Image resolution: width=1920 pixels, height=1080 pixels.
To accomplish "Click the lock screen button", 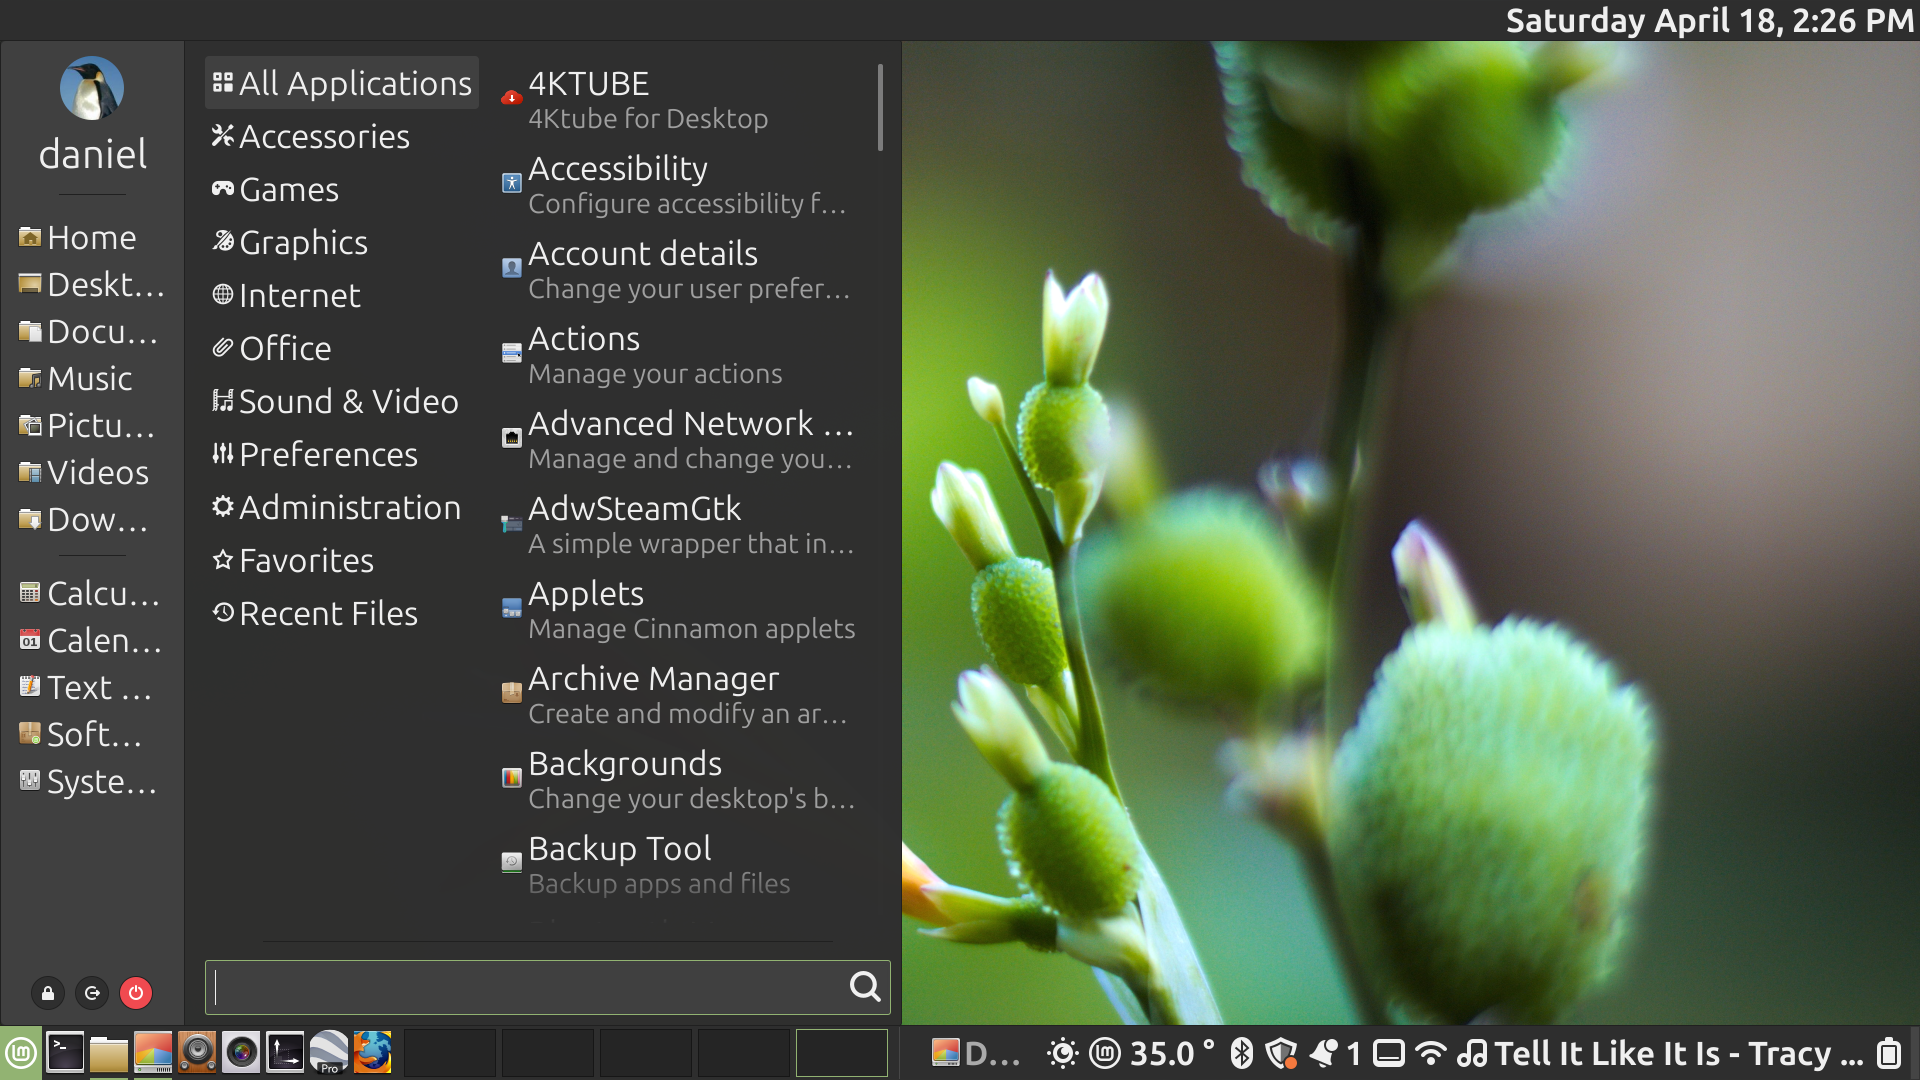I will (47, 993).
